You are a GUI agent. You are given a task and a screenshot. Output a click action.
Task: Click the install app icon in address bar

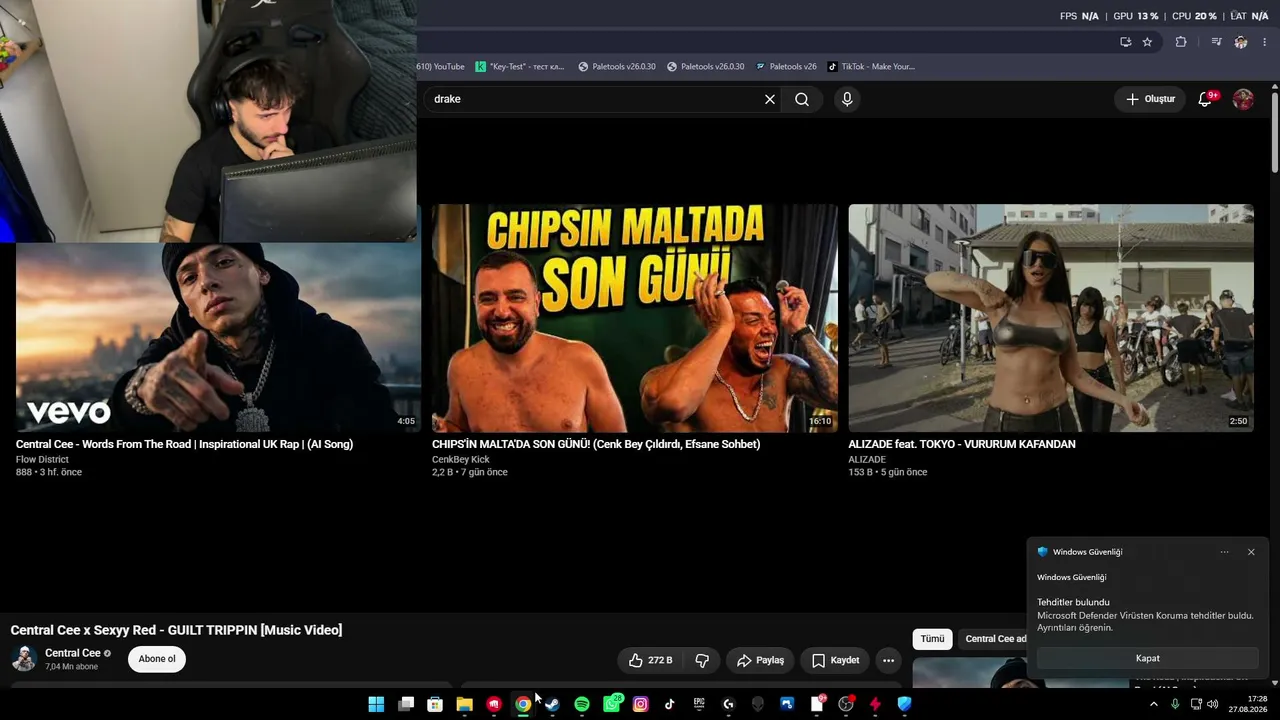point(1125,42)
